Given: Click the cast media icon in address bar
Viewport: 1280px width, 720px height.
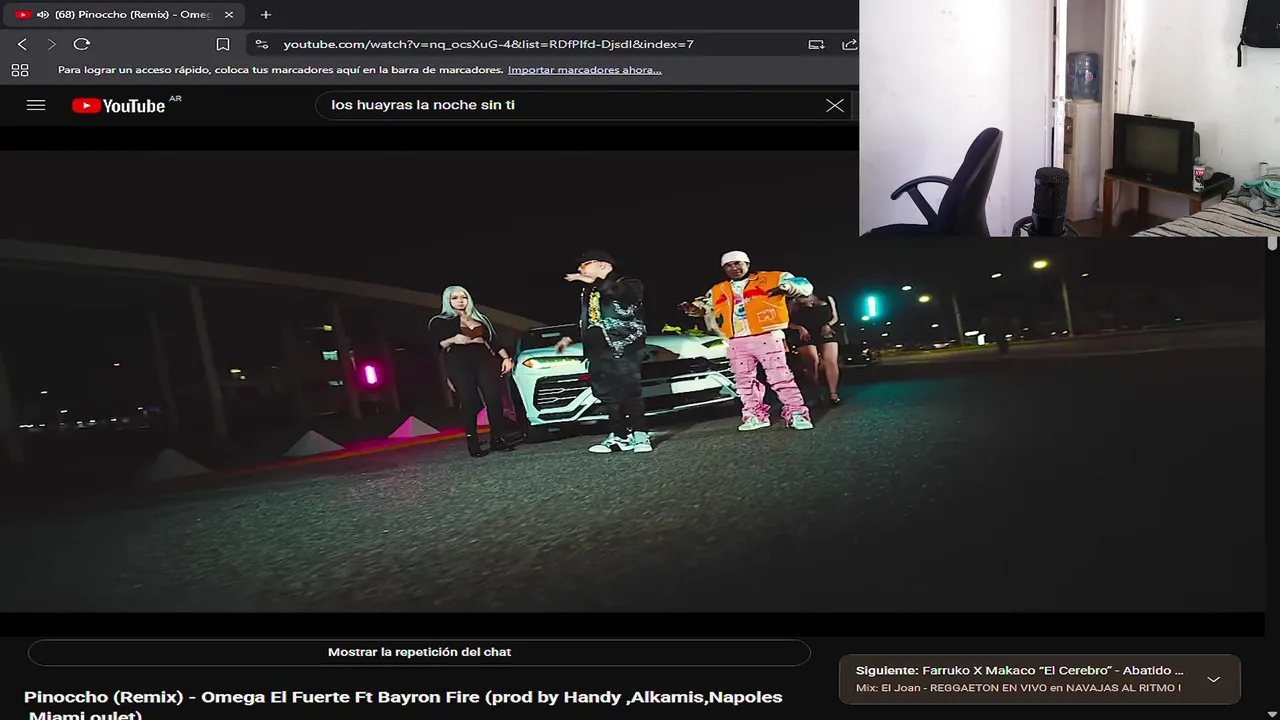Looking at the screenshot, I should point(816,44).
